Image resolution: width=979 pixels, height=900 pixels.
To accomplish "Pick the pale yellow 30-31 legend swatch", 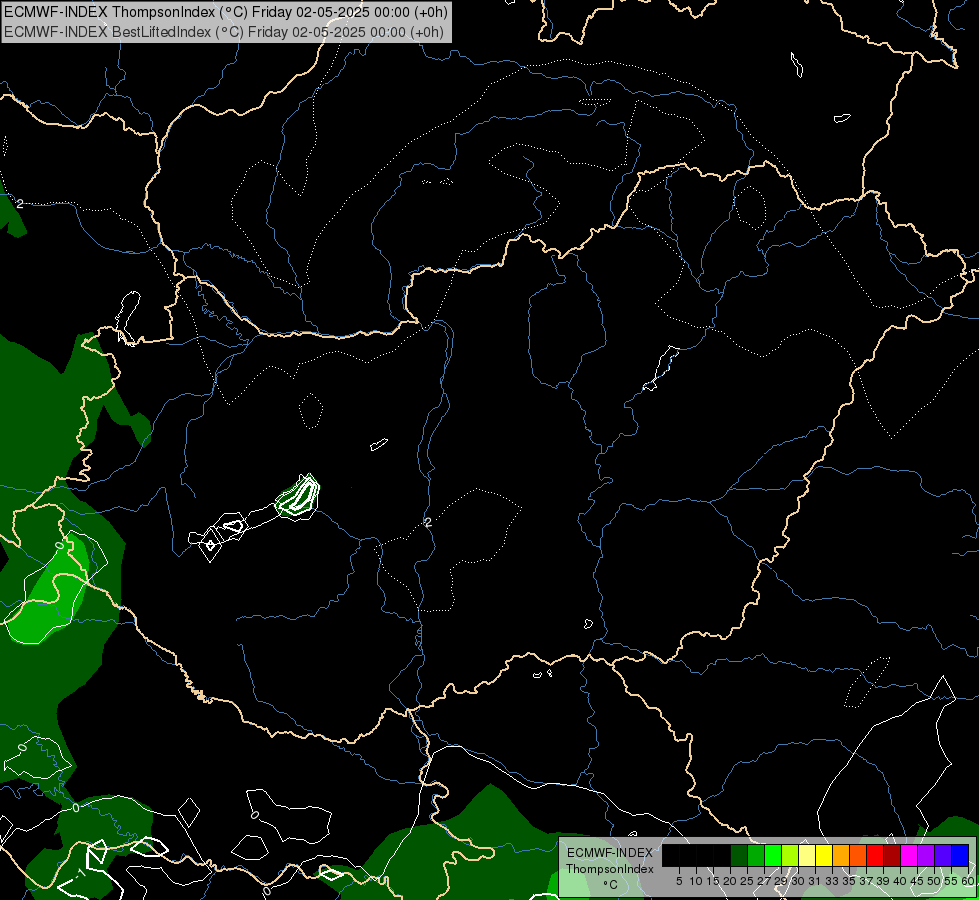I will pos(807,855).
